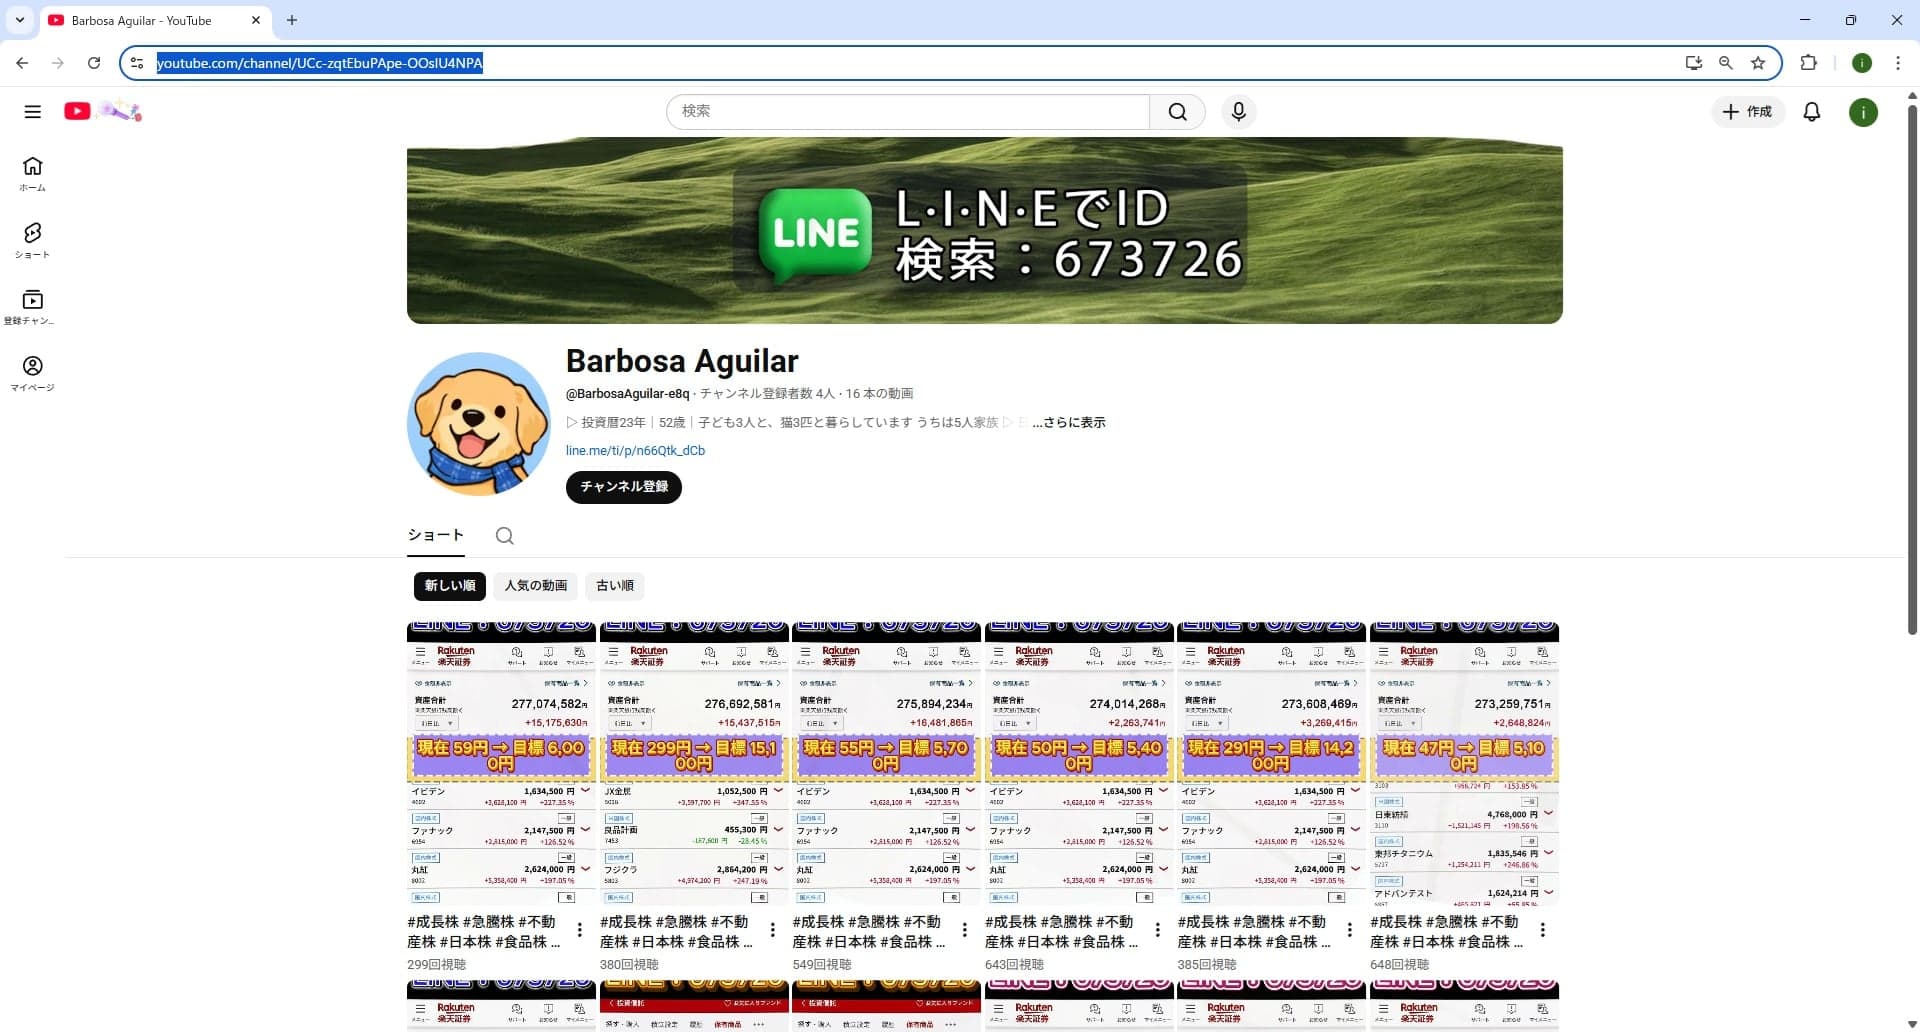1920x1032 pixels.
Task: Open the short showing 275,894,234 total
Action: 886,764
